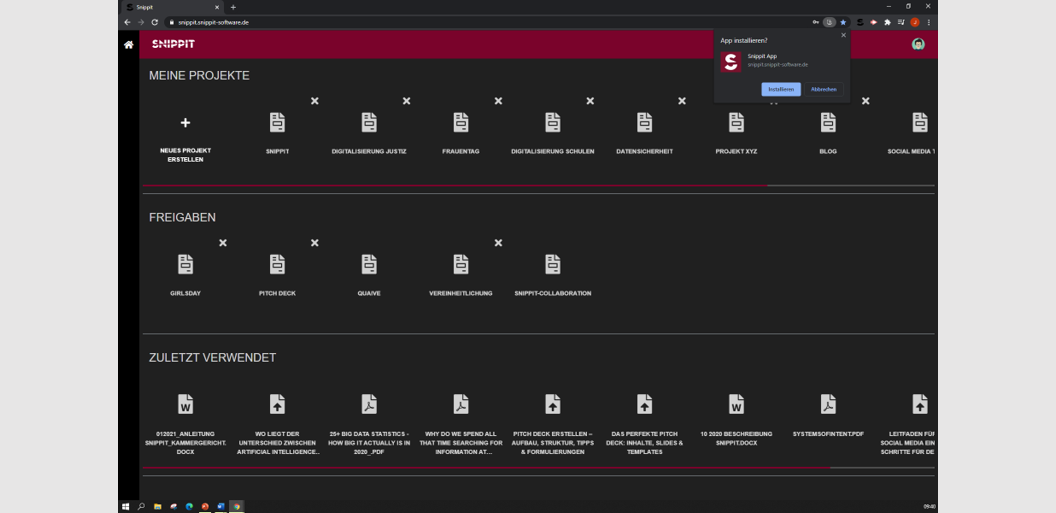Click the Installieren button

coord(781,90)
